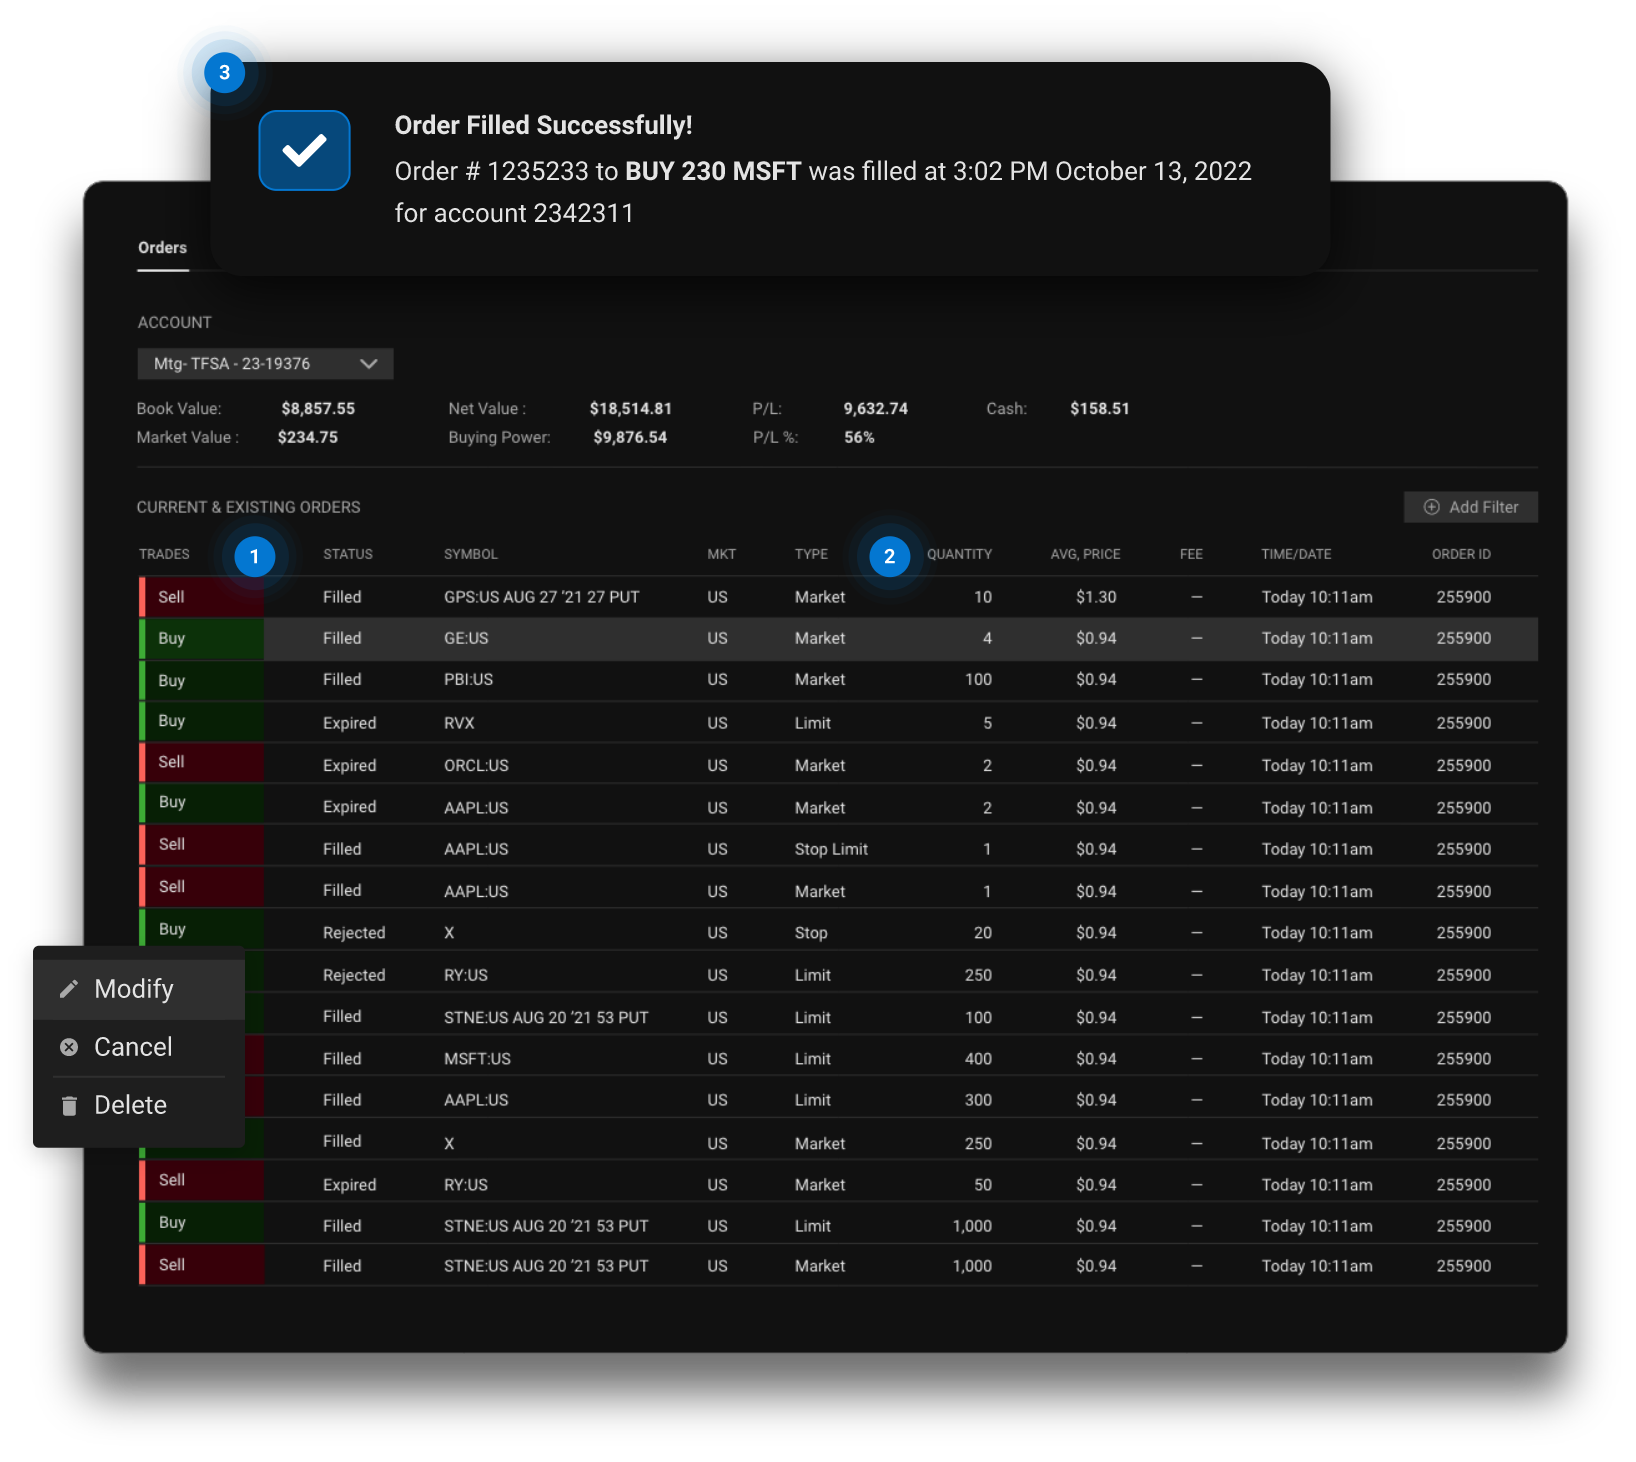Image resolution: width=1636 pixels, height=1462 pixels.
Task: Open the Mtg- TFSA account dropdown
Action: click(250, 364)
